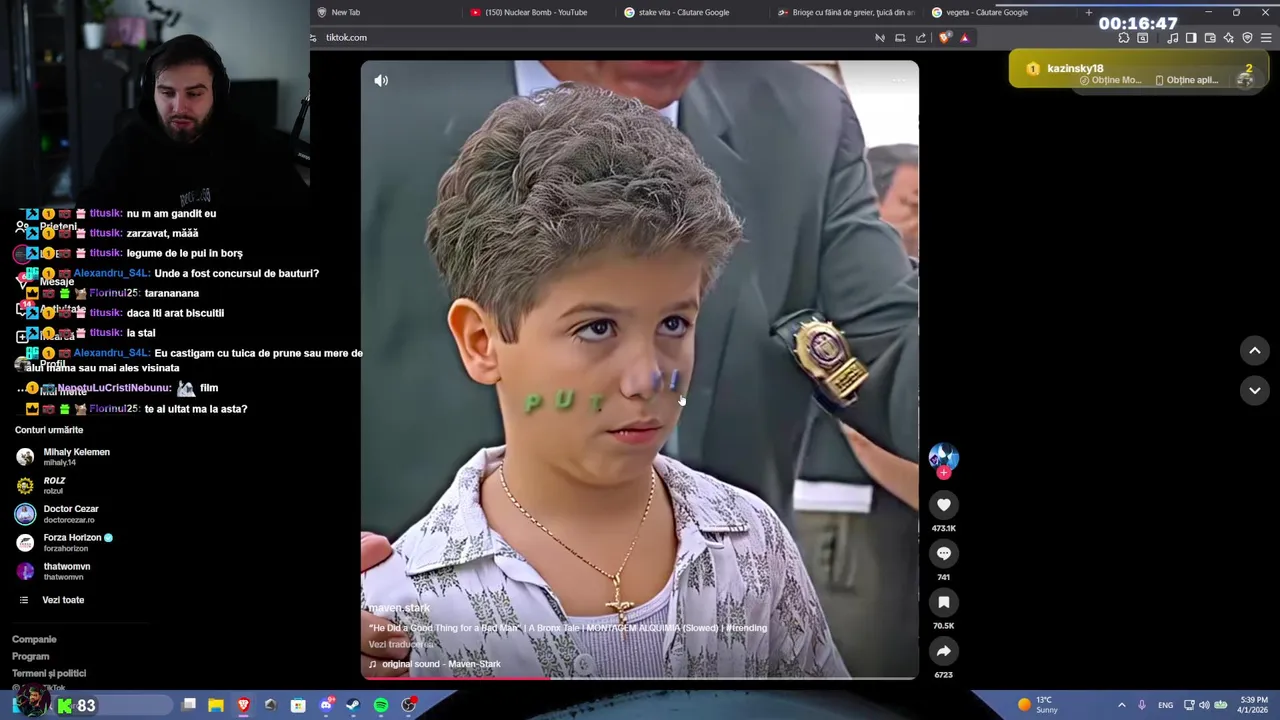Open Task View in the taskbar

(189, 705)
